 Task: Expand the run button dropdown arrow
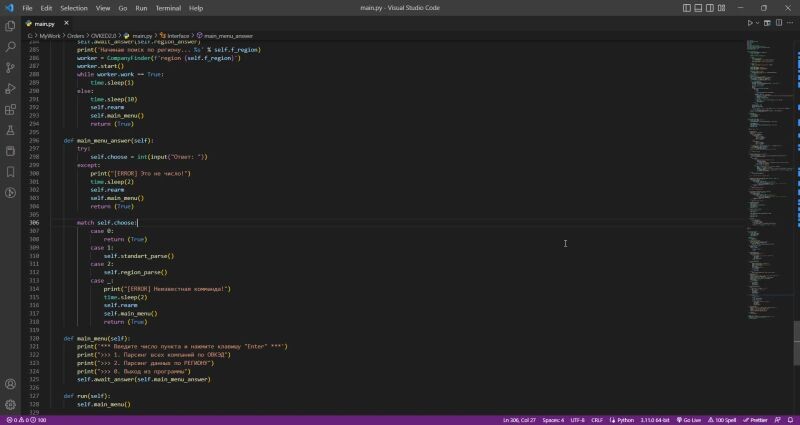(759, 22)
